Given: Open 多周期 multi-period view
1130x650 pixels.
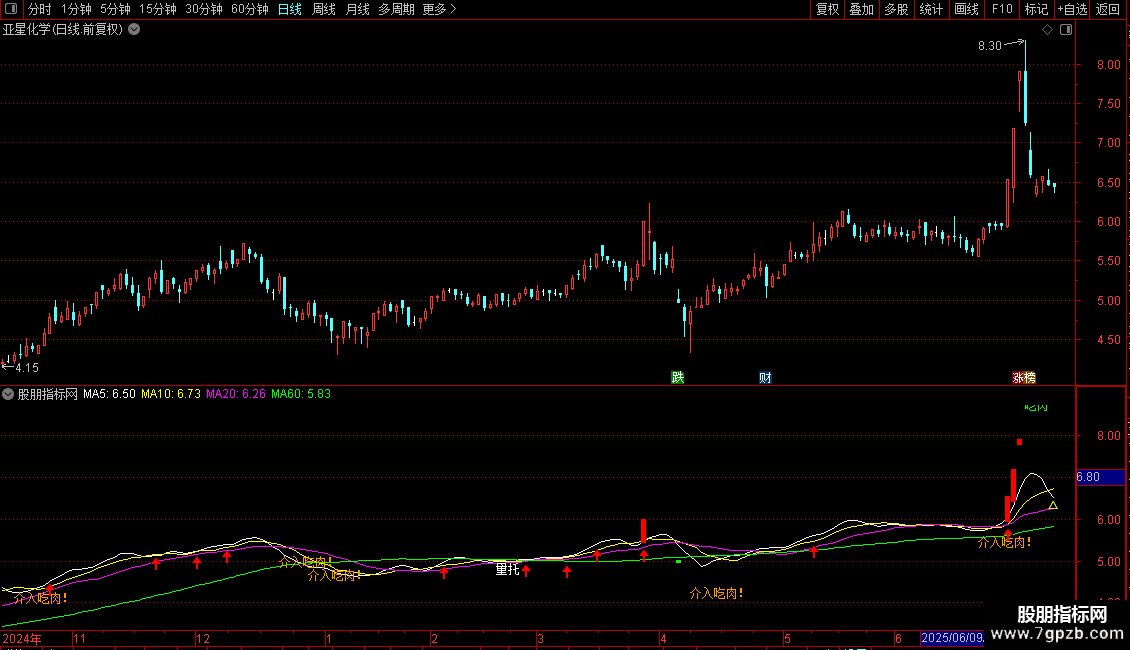Looking at the screenshot, I should coord(396,9).
